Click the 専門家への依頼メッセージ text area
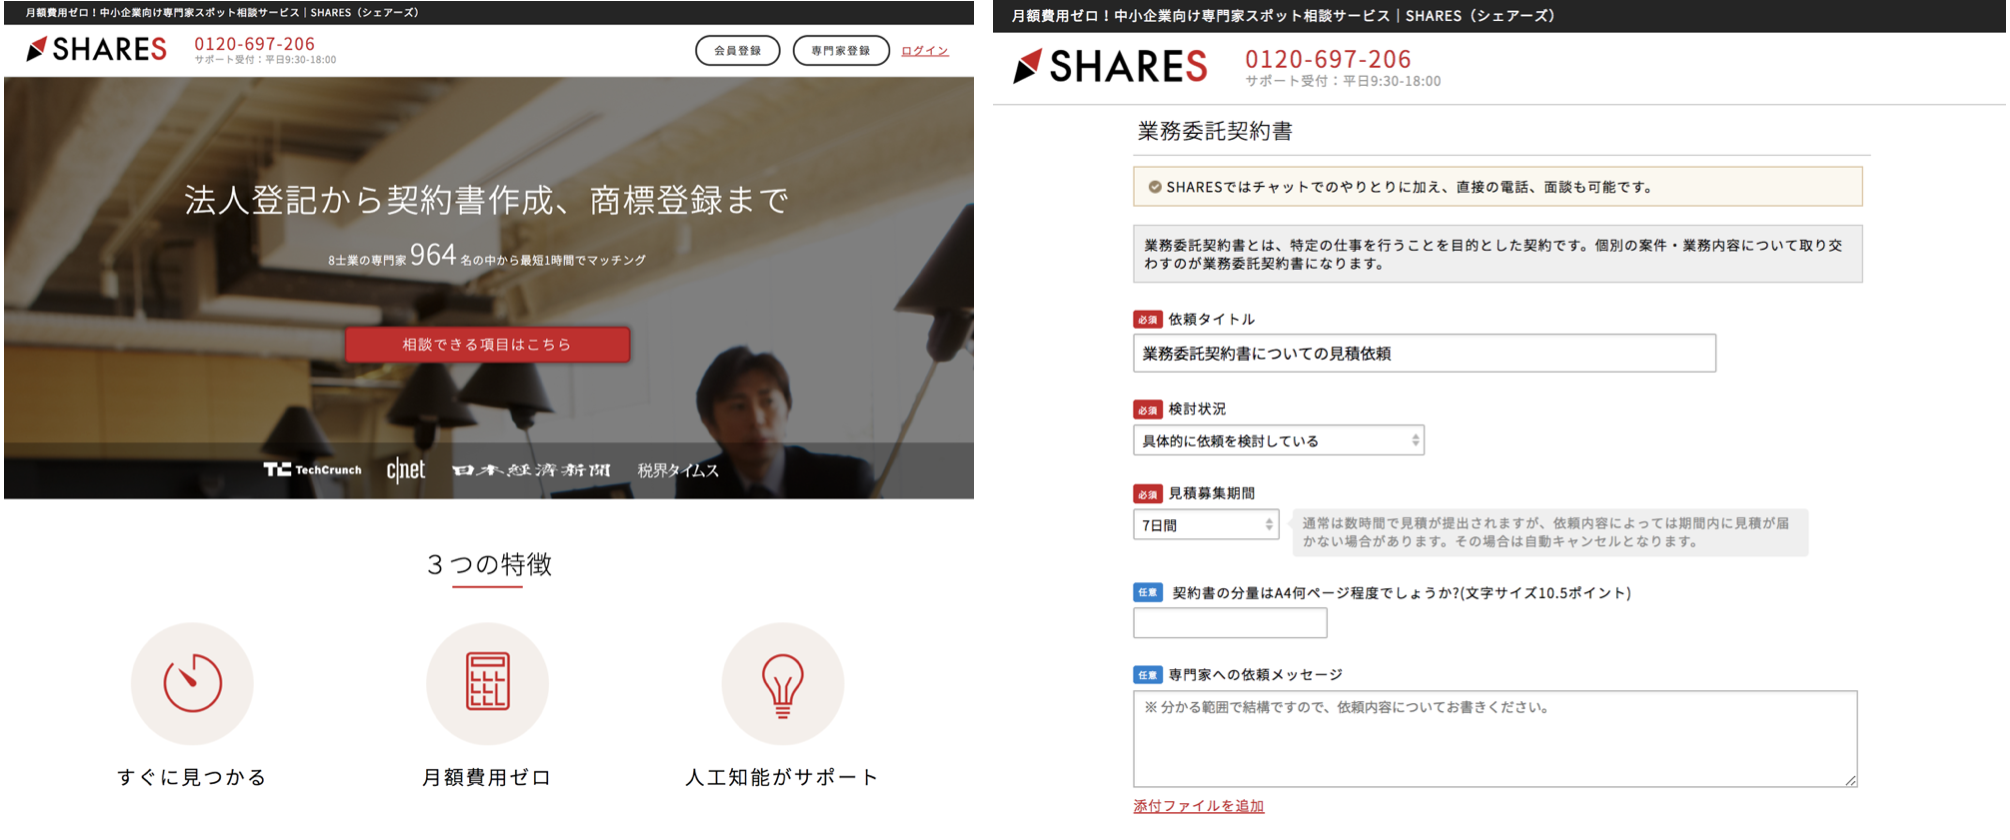The height and width of the screenshot is (840, 2010). [1494, 738]
